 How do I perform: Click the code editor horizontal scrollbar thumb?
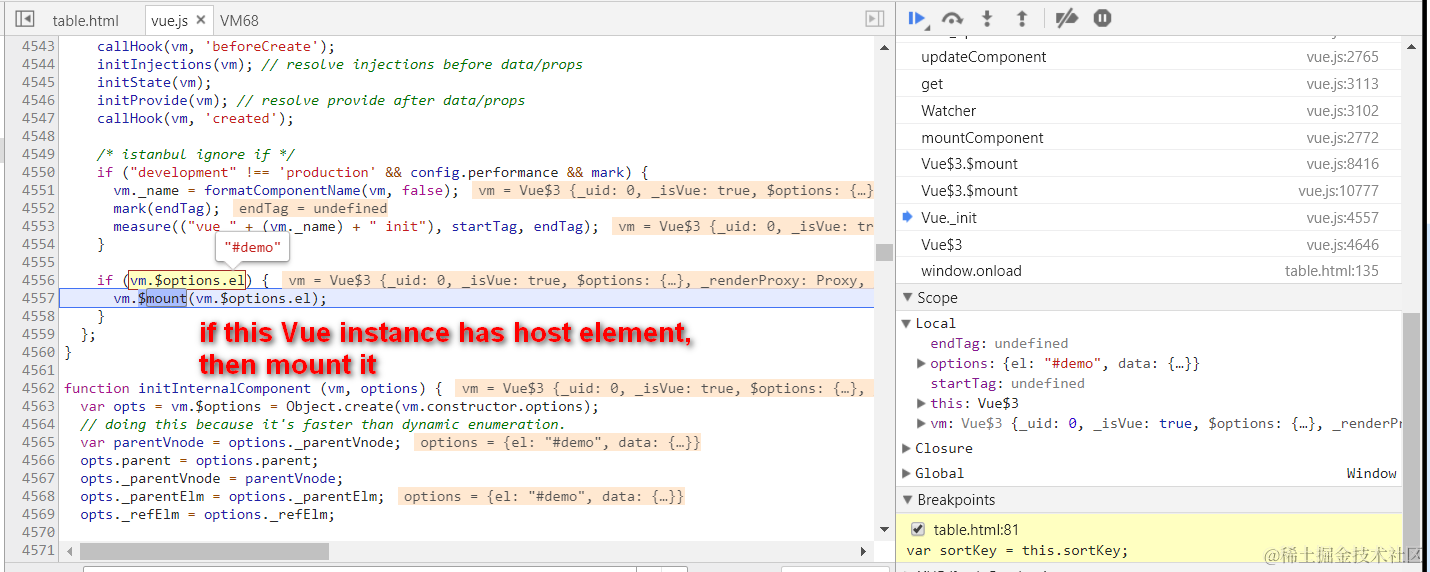click(x=204, y=551)
